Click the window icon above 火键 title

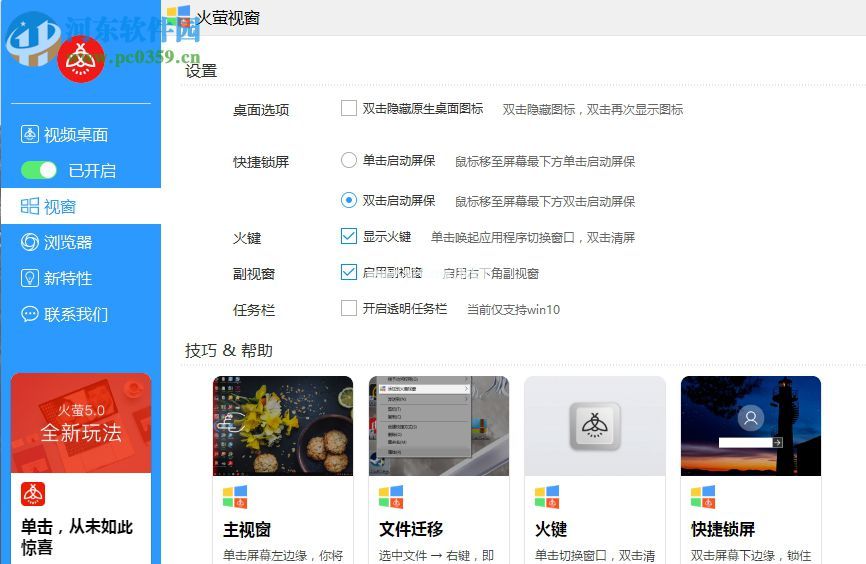pyautogui.click(x=547, y=497)
